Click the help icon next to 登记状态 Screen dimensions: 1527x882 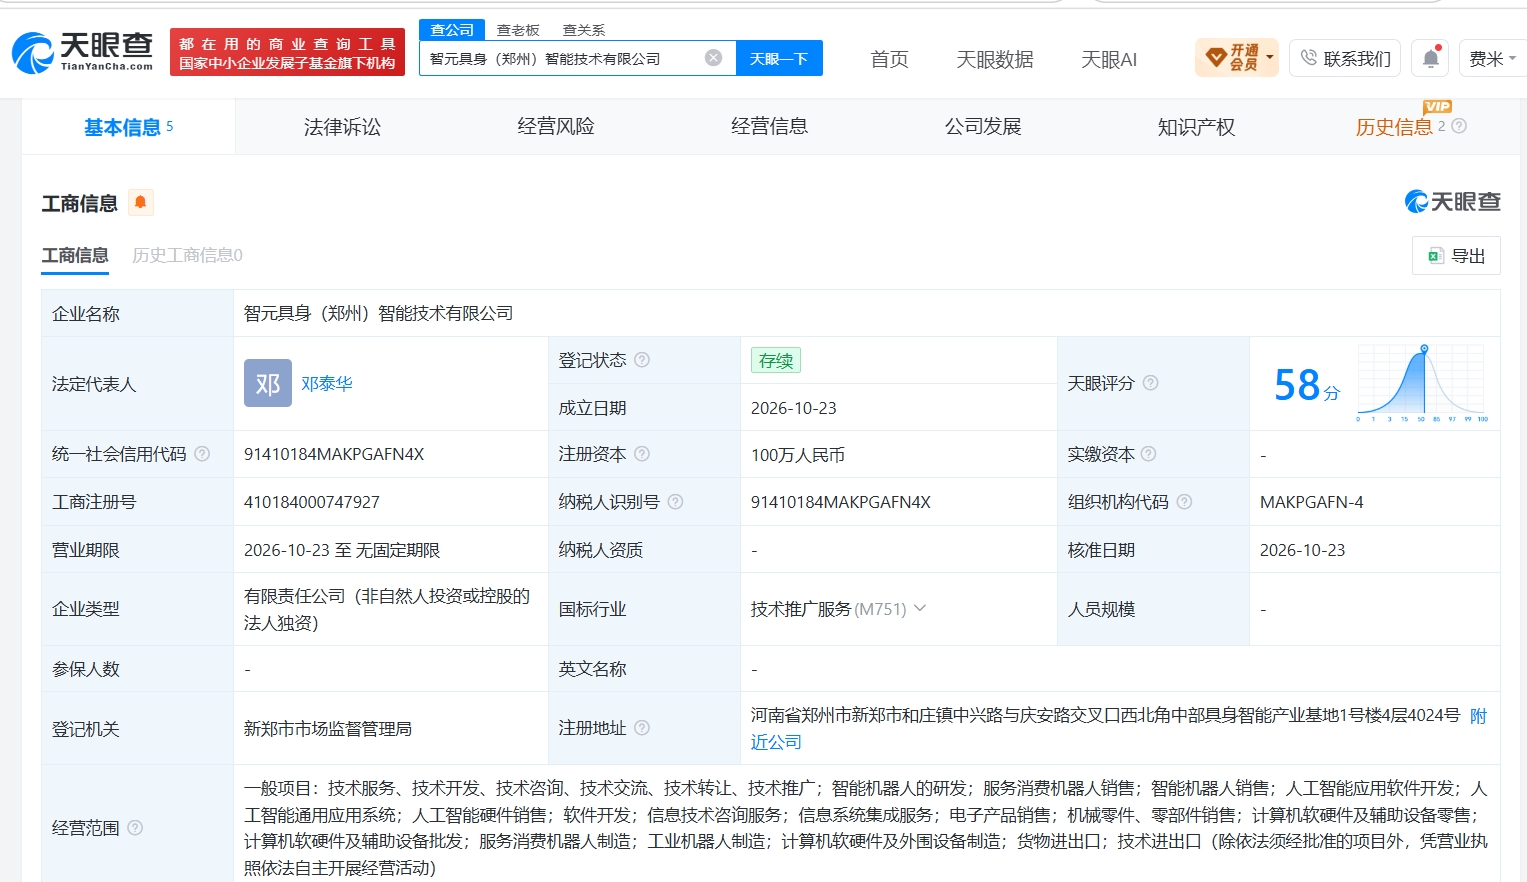(642, 360)
